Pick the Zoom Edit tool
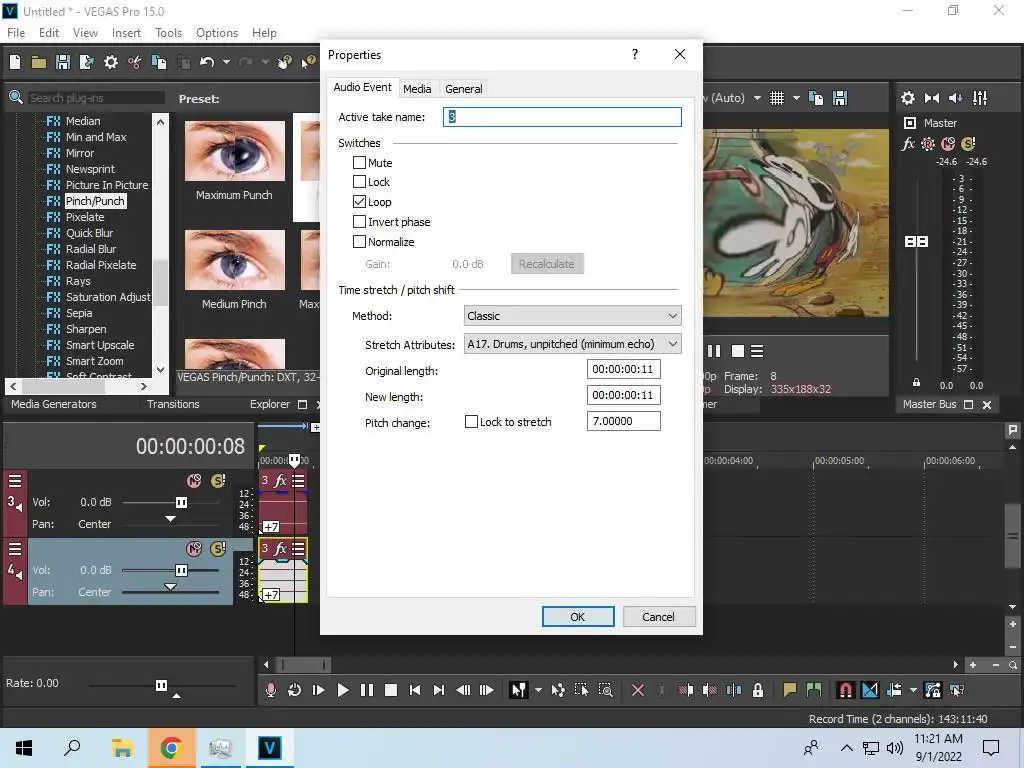The width and height of the screenshot is (1024, 768). 605,690
